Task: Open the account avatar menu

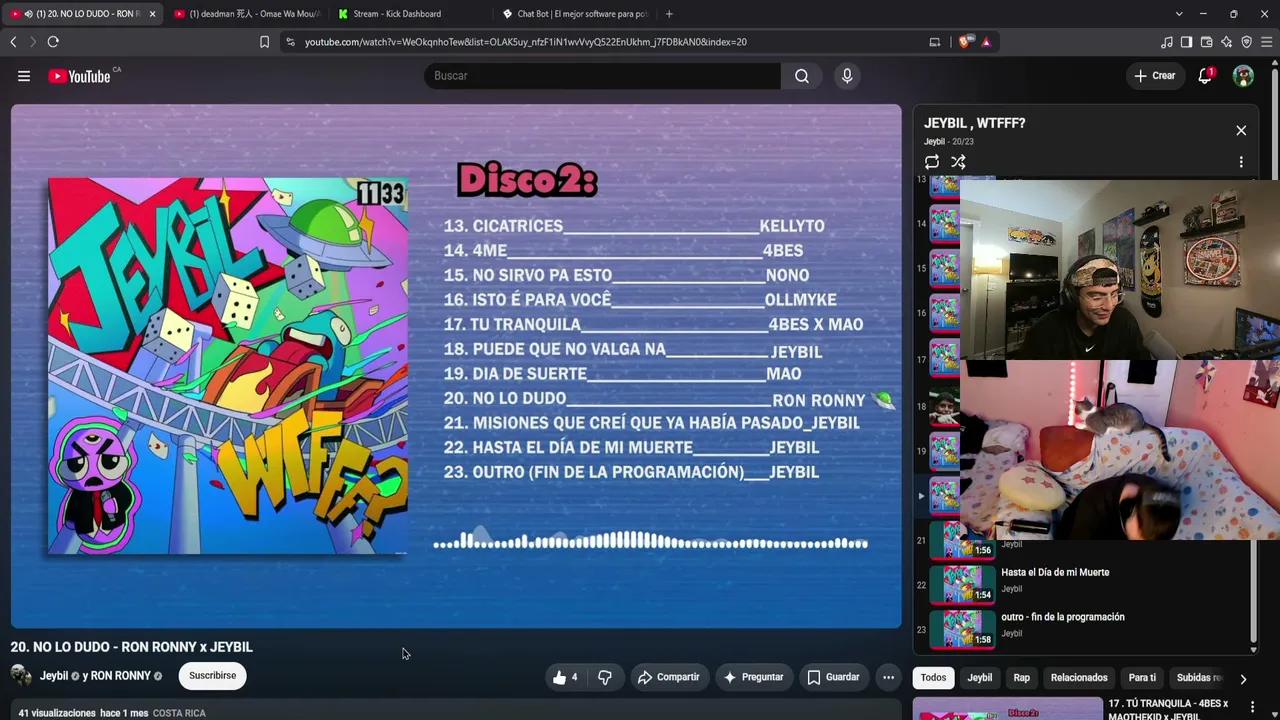Action: 1243,76
